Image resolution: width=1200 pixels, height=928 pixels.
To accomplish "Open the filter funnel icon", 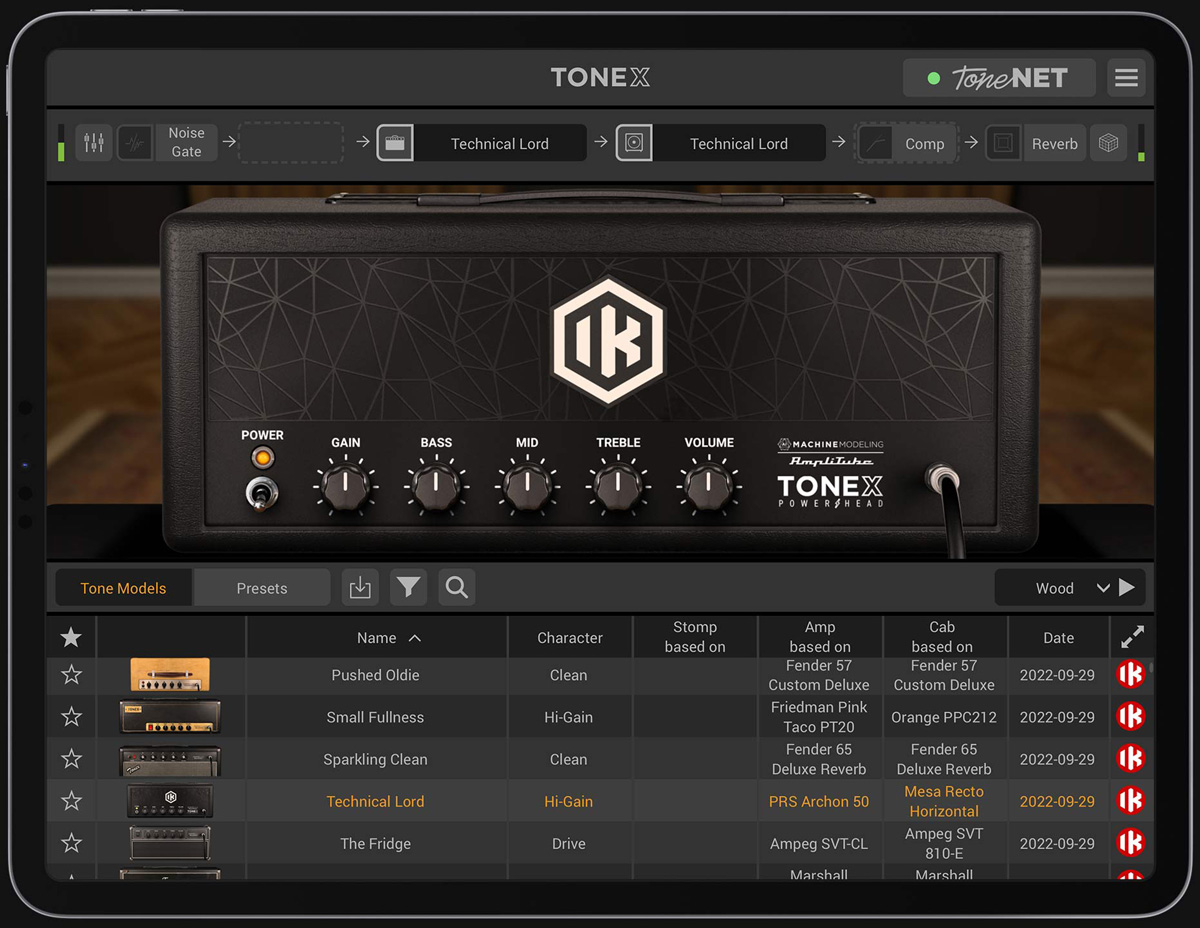I will pos(408,588).
